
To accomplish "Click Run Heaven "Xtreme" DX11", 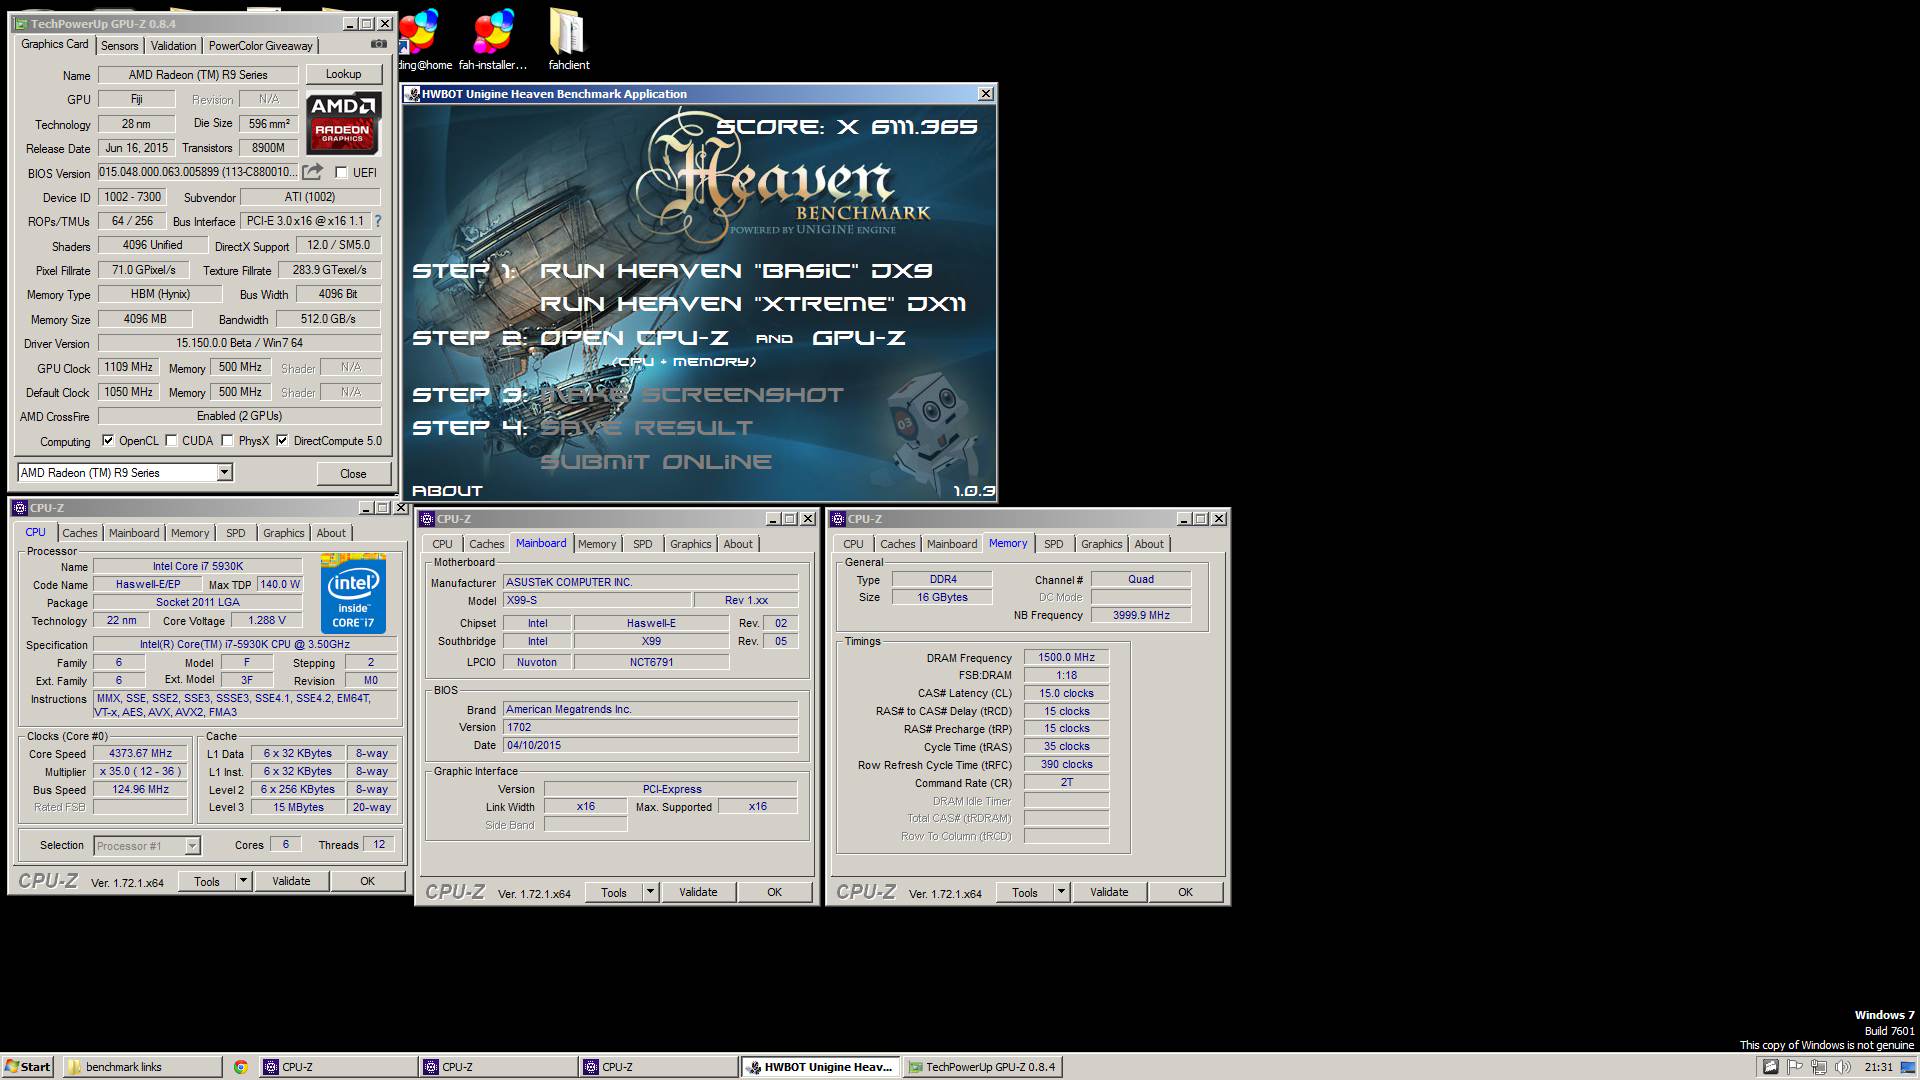I will (753, 304).
